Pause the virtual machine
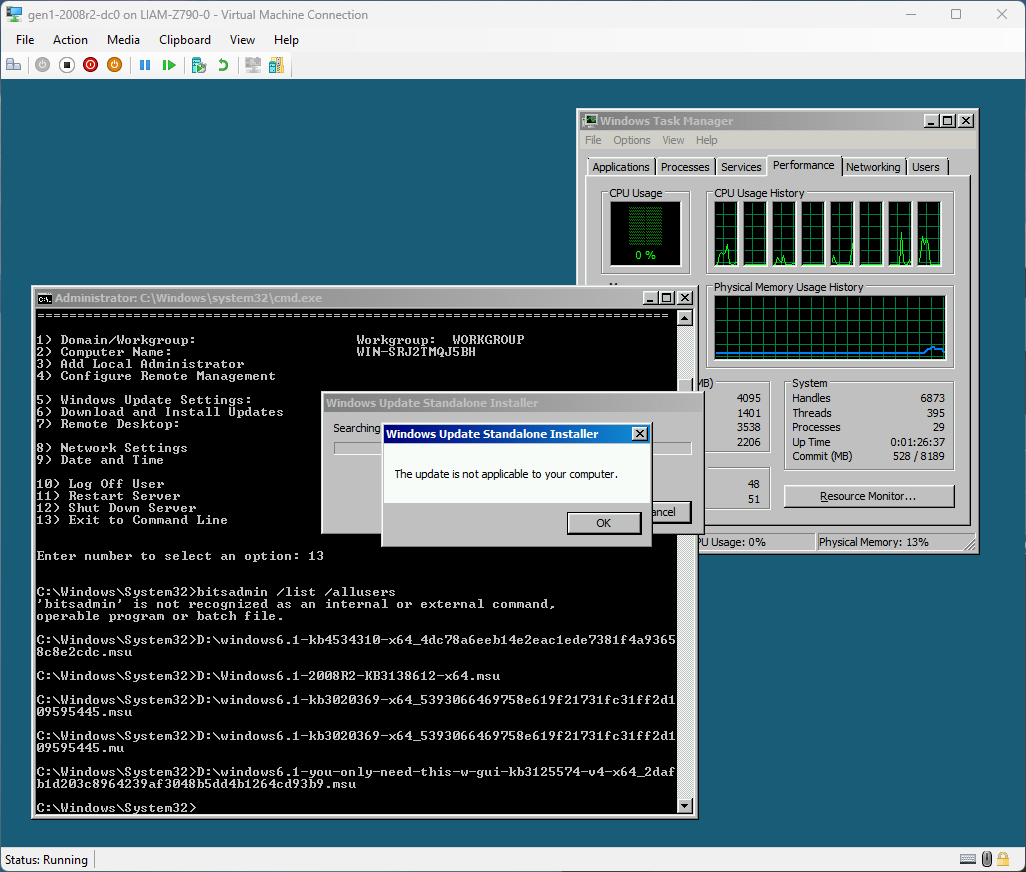The image size is (1026, 872). pos(145,65)
